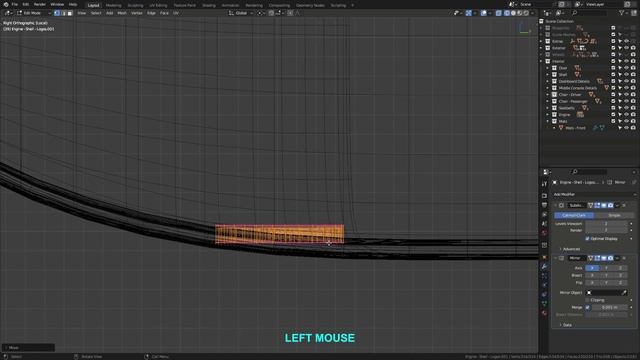The height and width of the screenshot is (360, 640).
Task: Open the Render properties tab
Action: 544,196
